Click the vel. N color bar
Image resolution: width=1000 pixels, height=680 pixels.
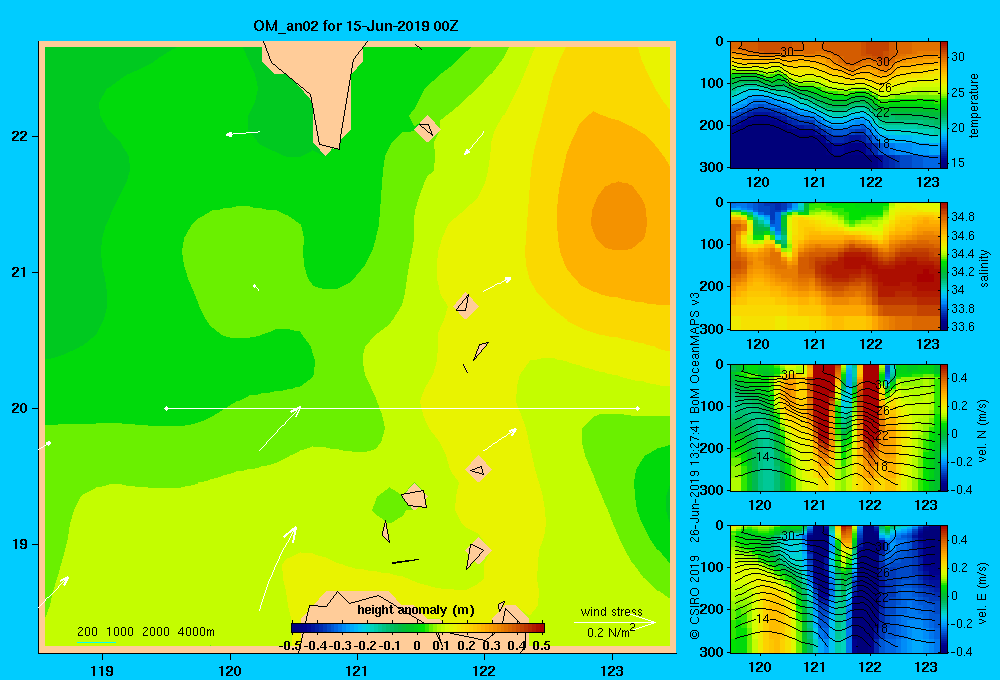(x=944, y=427)
